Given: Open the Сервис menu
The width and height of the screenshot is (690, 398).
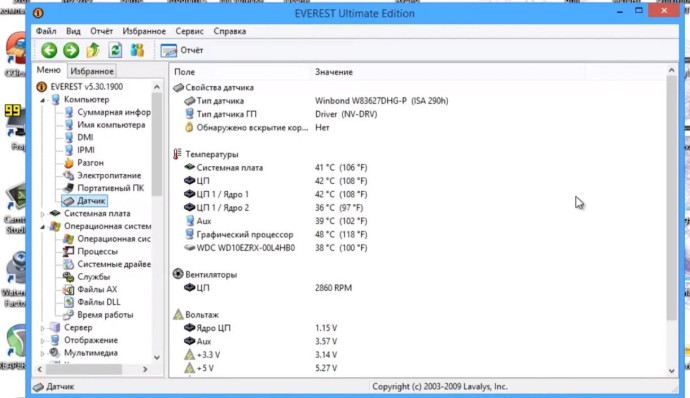Looking at the screenshot, I should (x=189, y=31).
